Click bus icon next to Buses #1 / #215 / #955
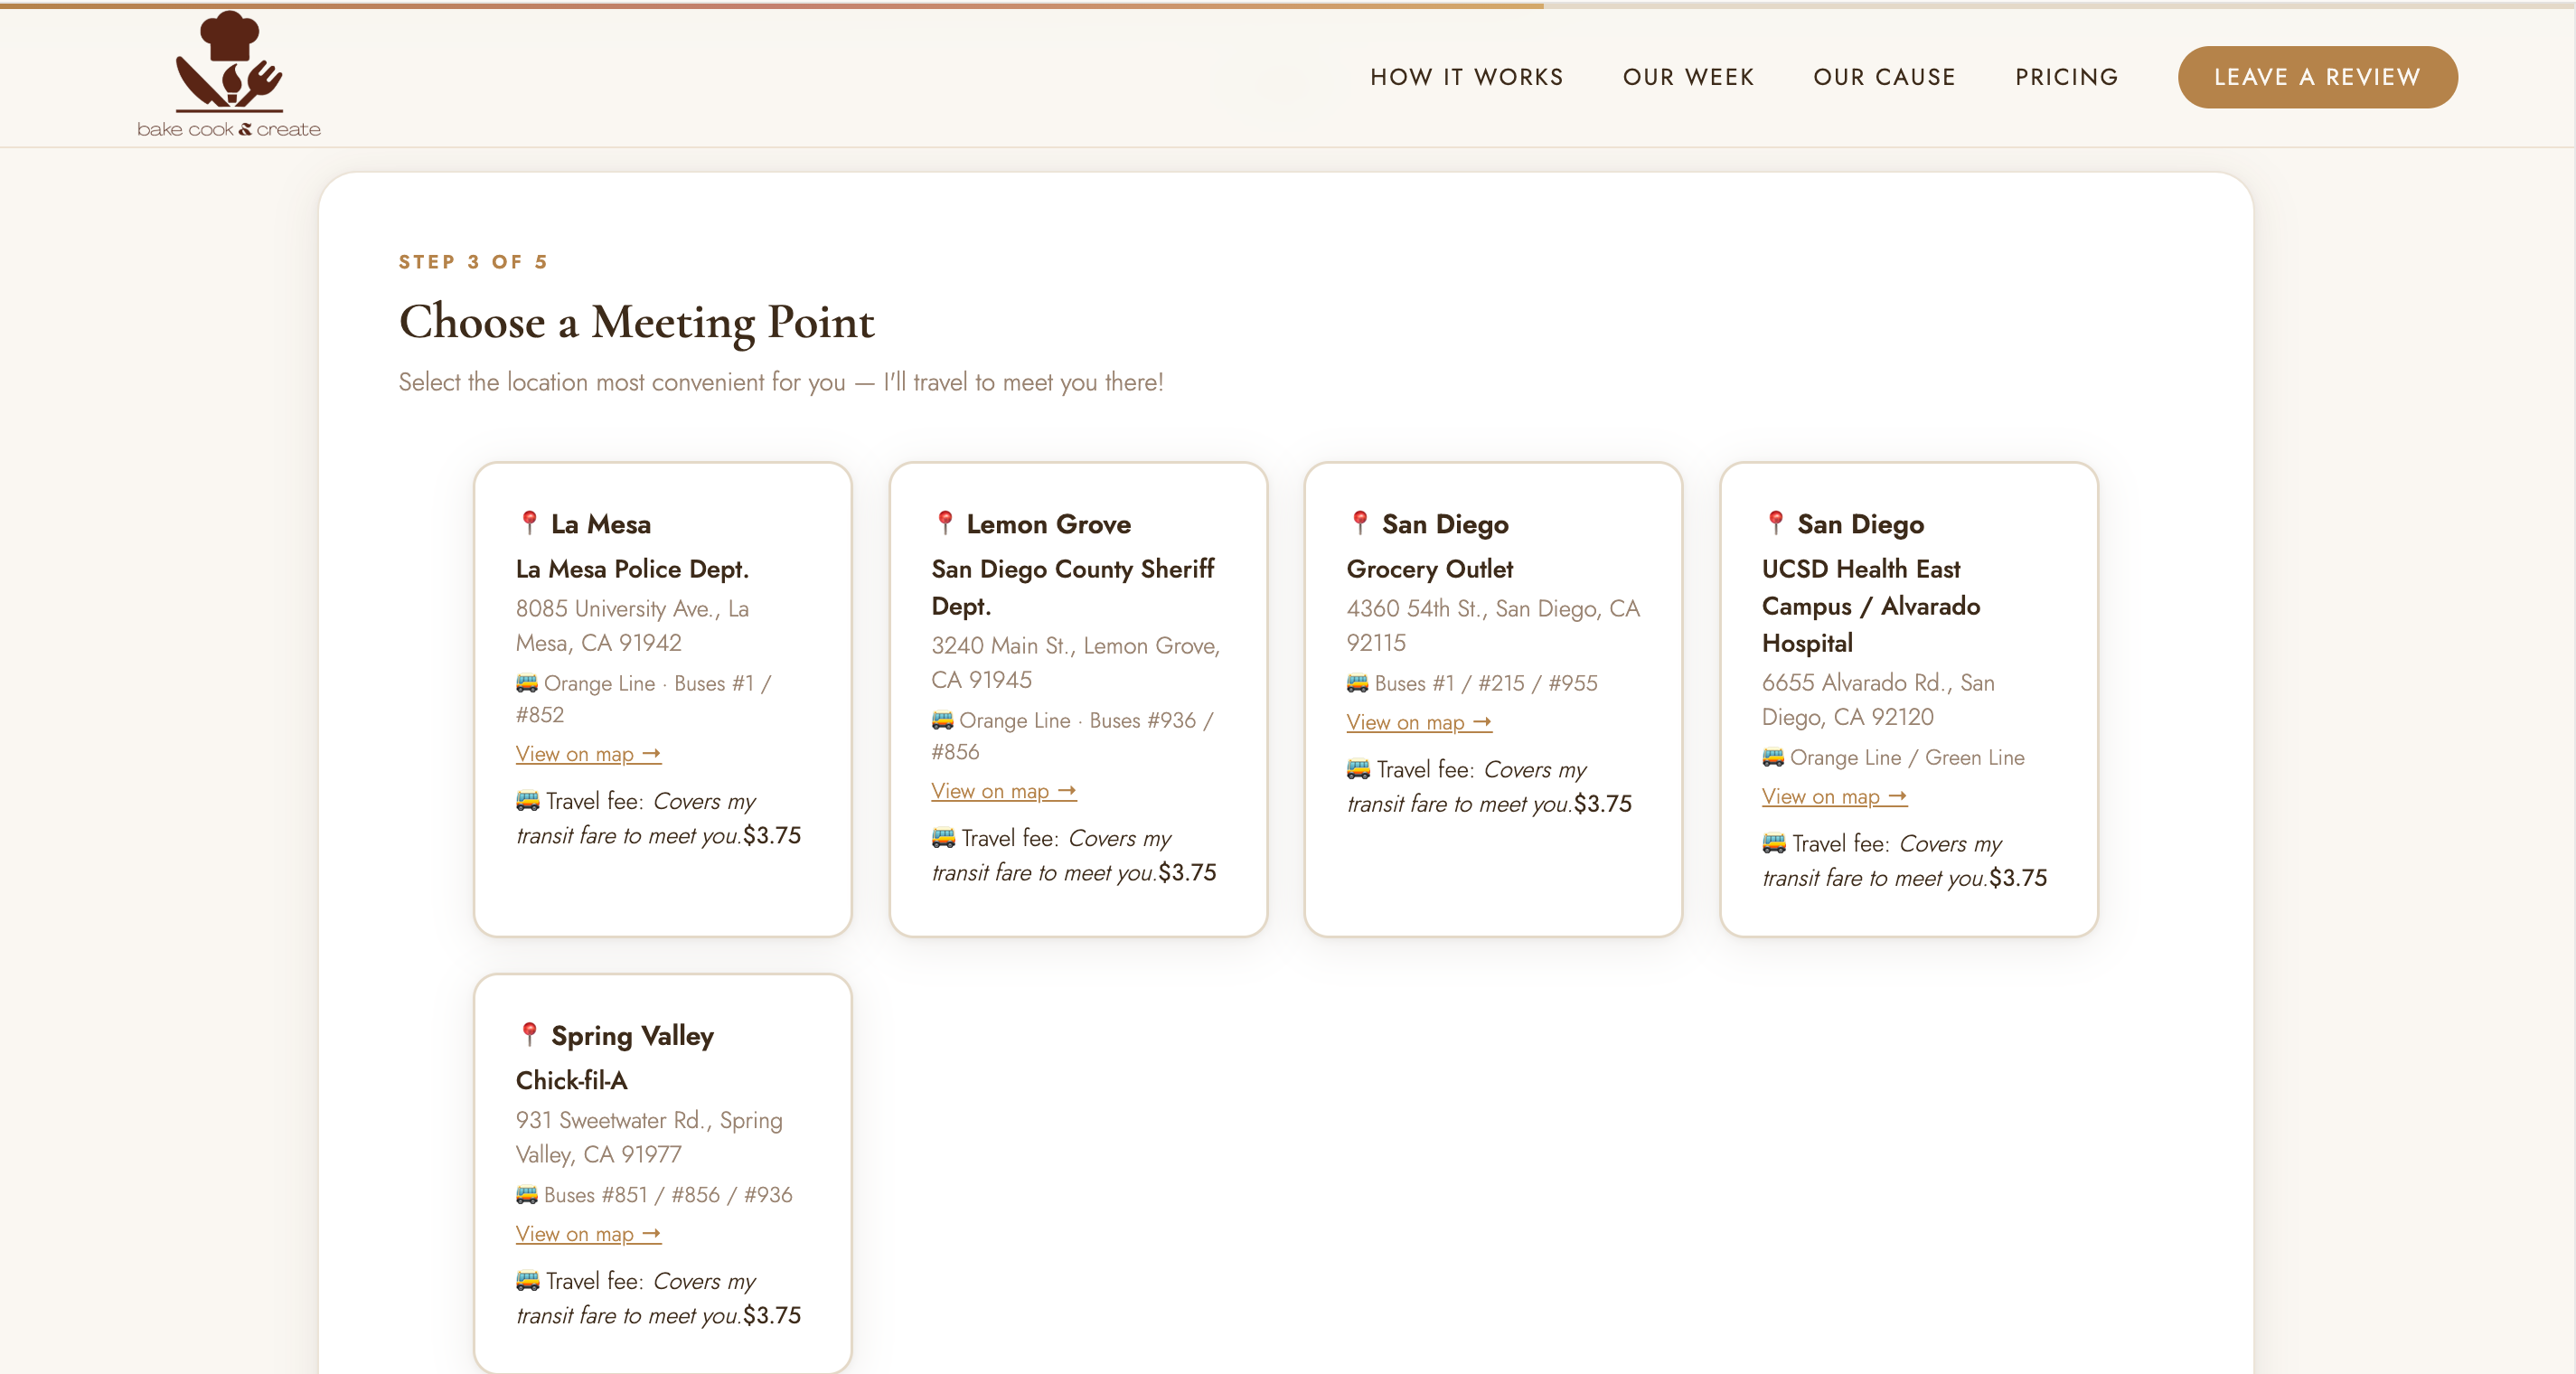Image resolution: width=2576 pixels, height=1374 pixels. click(1357, 683)
